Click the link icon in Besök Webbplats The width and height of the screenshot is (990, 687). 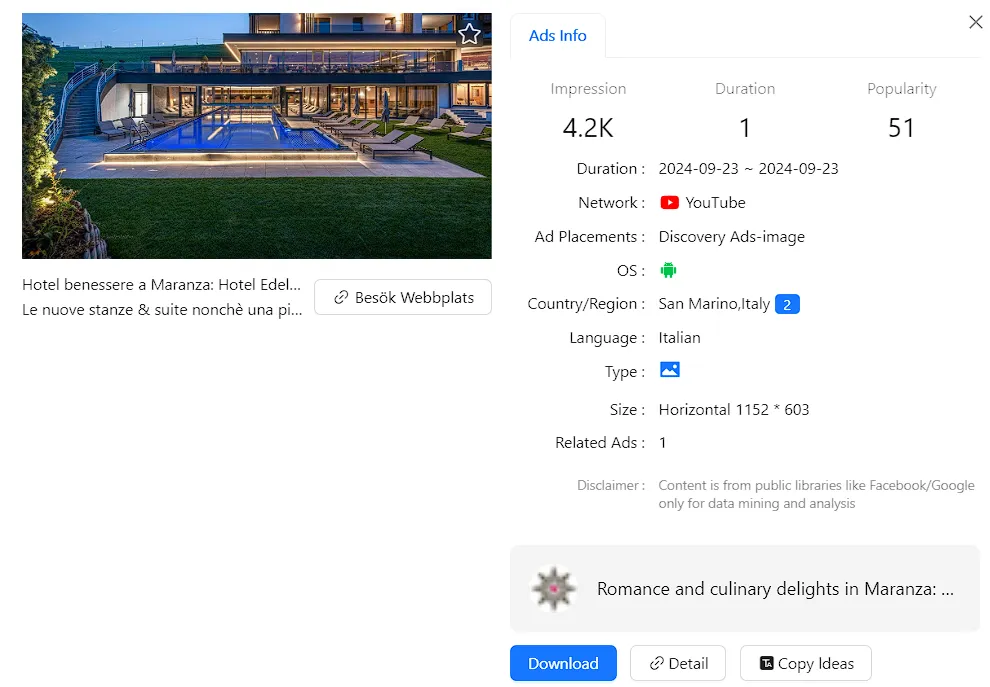pos(342,297)
